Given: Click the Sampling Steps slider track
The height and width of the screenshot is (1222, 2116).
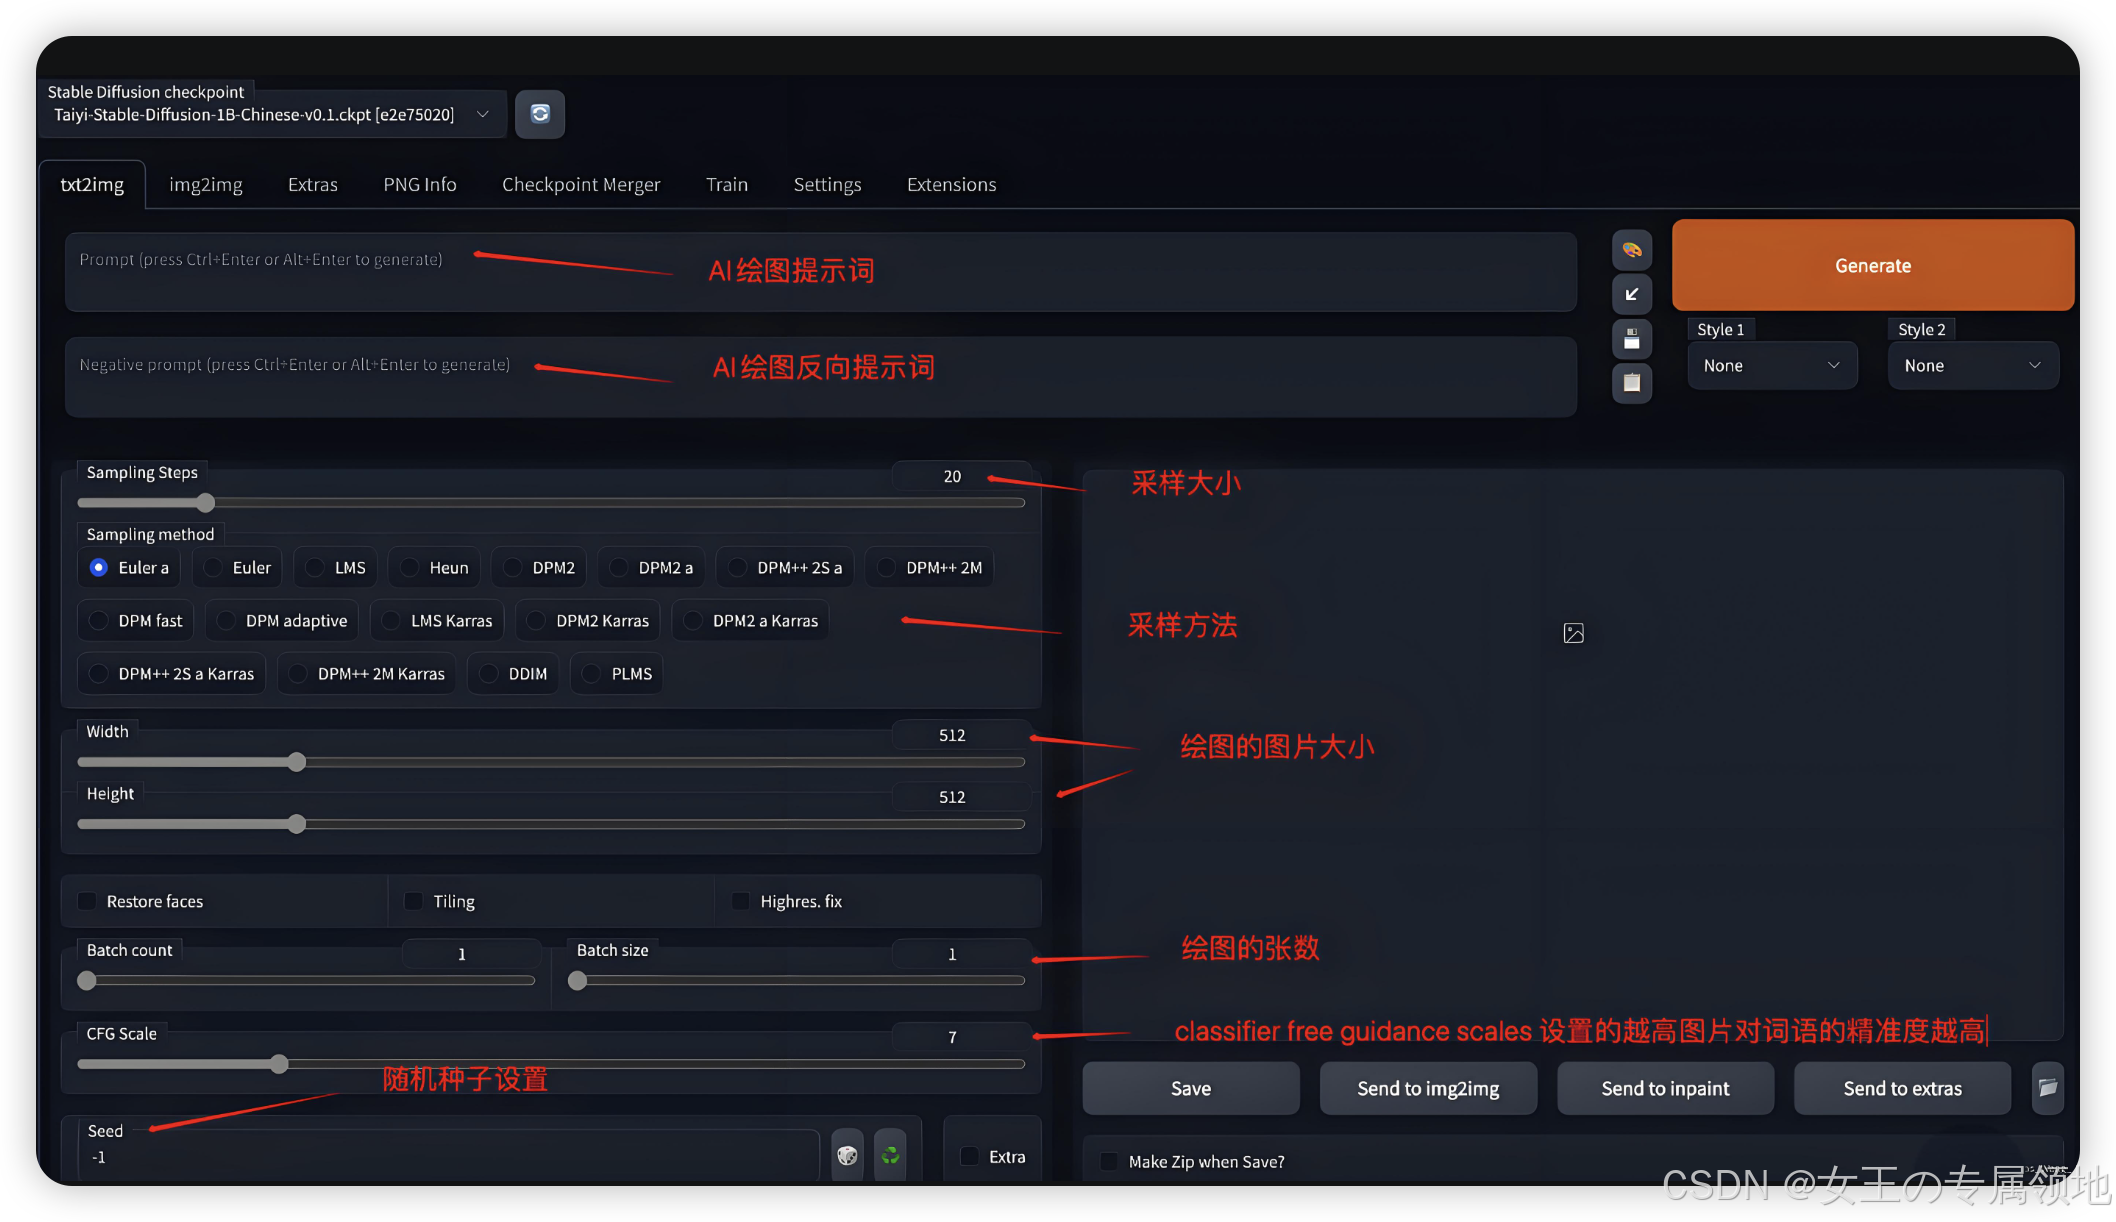Looking at the screenshot, I should 551,503.
